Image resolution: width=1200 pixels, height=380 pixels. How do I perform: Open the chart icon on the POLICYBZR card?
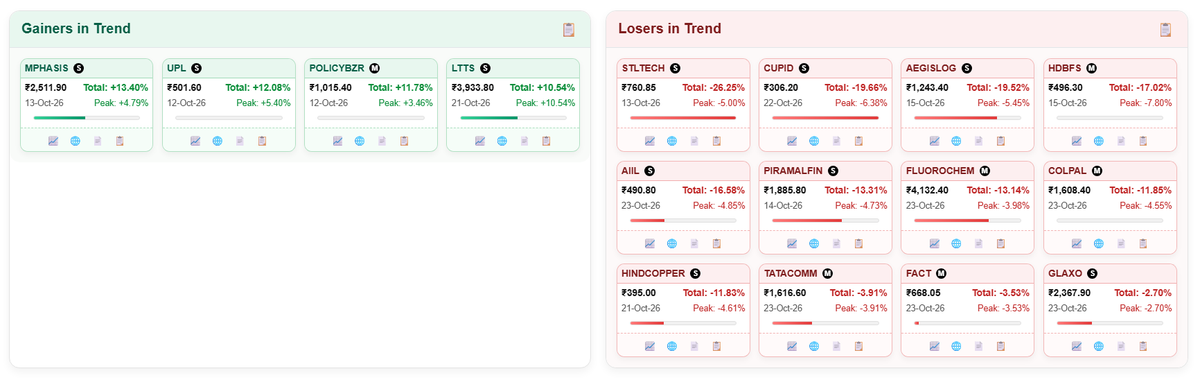(337, 141)
